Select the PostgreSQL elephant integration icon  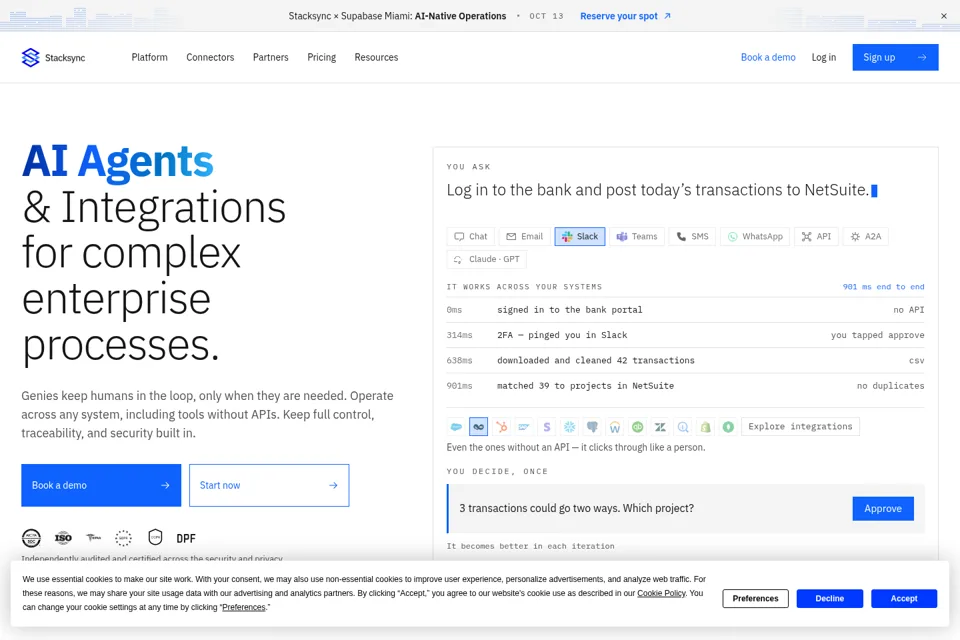(592, 426)
